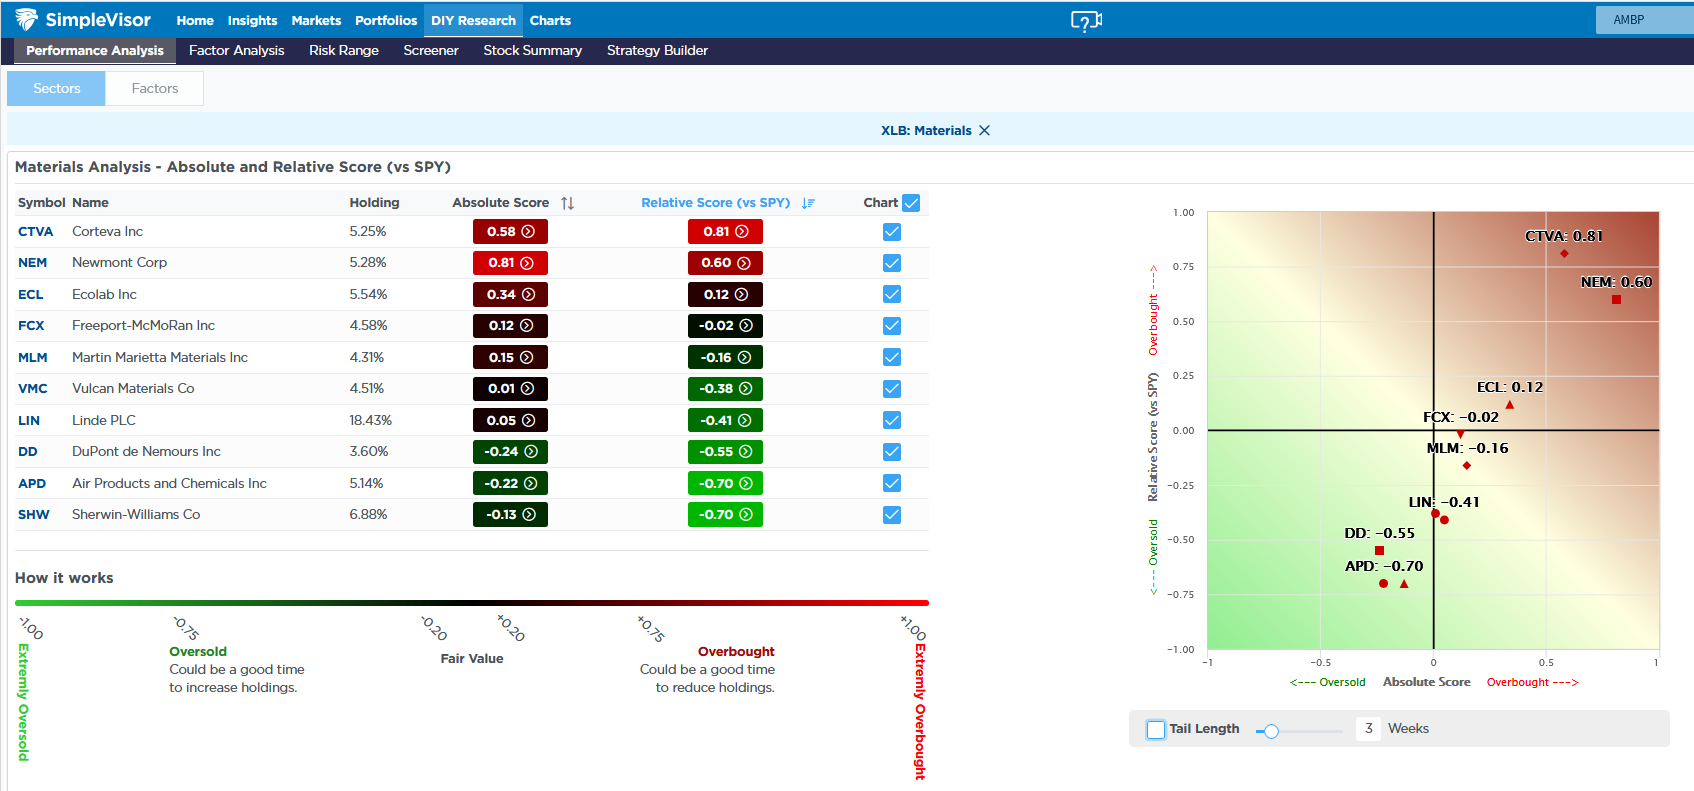This screenshot has height=791, width=1694.
Task: Click the DD: -0.55 chart data point
Action: click(x=1379, y=550)
